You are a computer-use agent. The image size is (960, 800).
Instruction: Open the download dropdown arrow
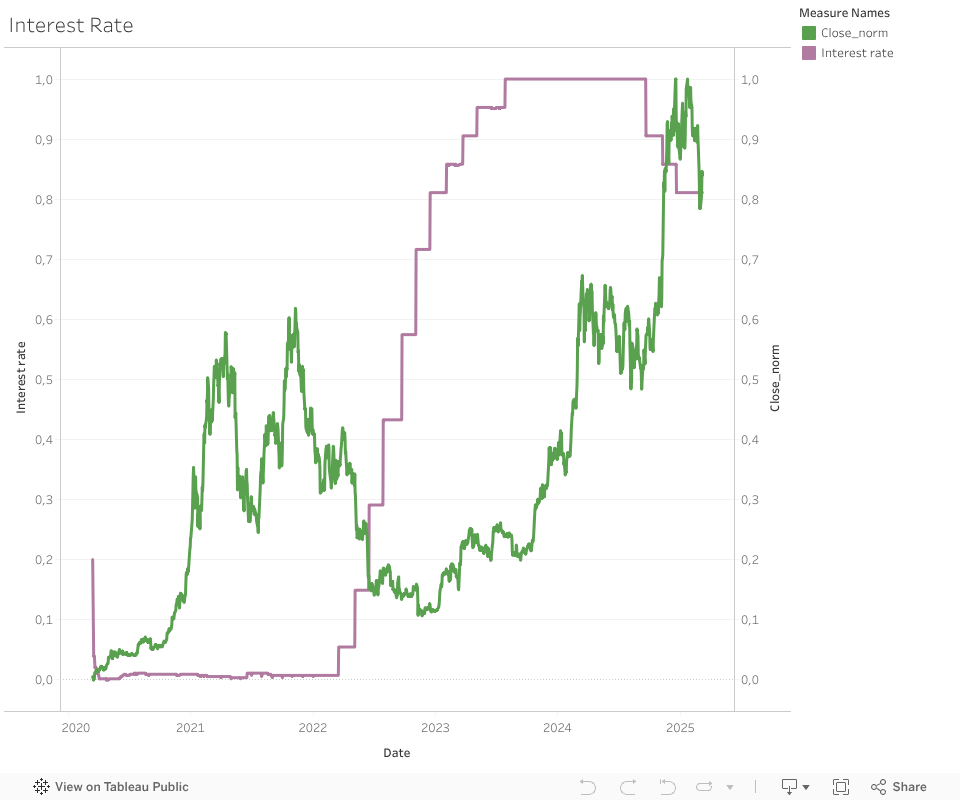[806, 788]
